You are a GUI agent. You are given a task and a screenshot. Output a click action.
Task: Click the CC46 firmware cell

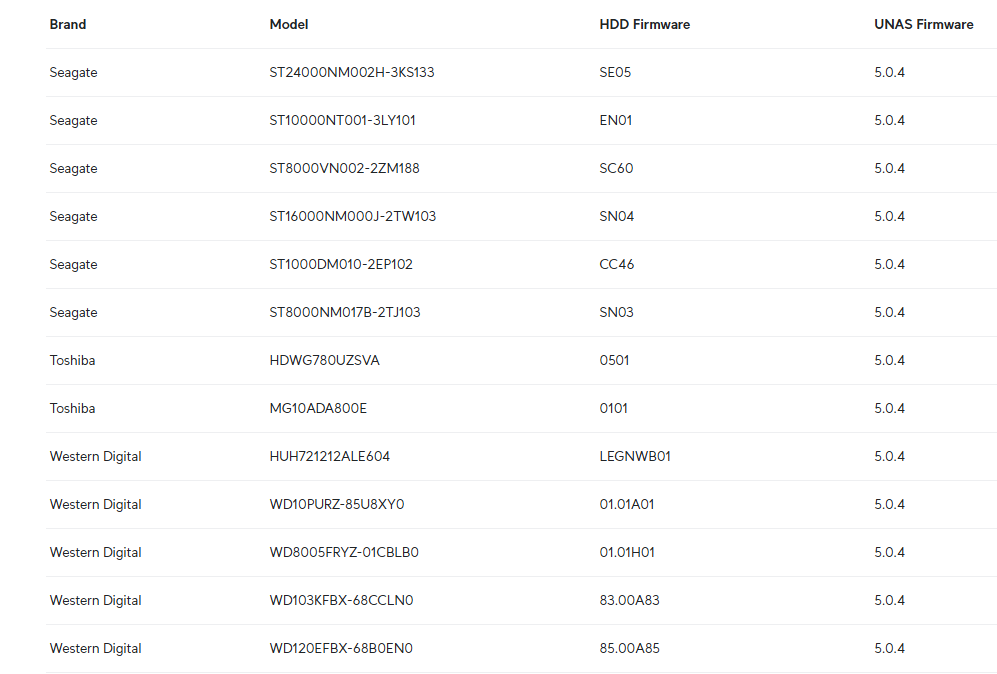616,264
